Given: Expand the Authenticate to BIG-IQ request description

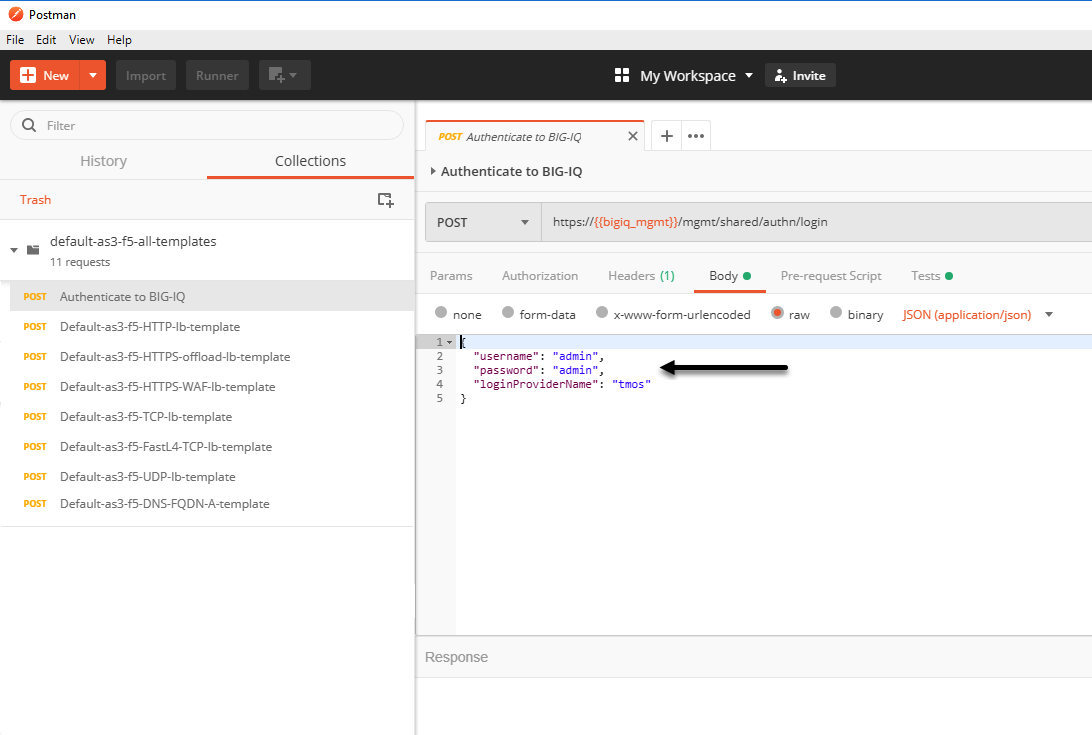Looking at the screenshot, I should coord(433,171).
